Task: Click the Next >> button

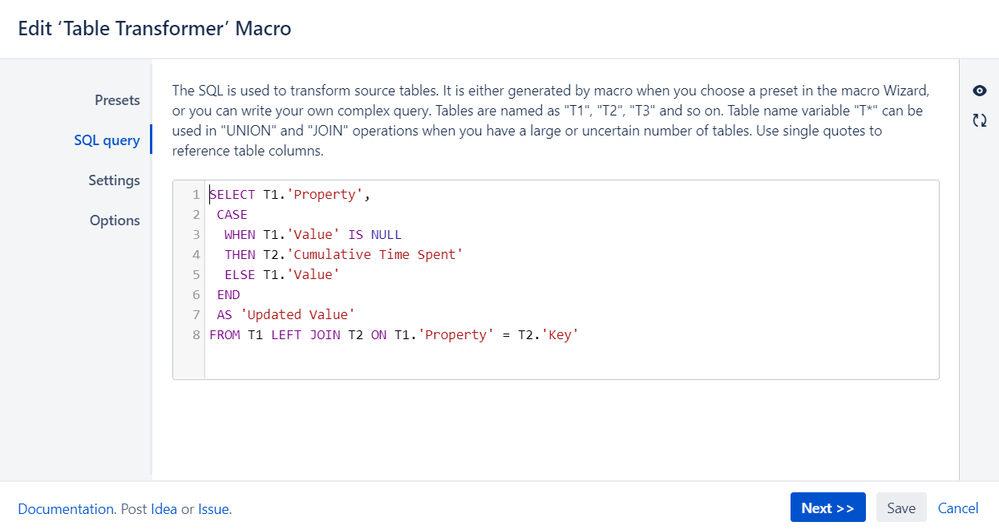Action: point(828,508)
